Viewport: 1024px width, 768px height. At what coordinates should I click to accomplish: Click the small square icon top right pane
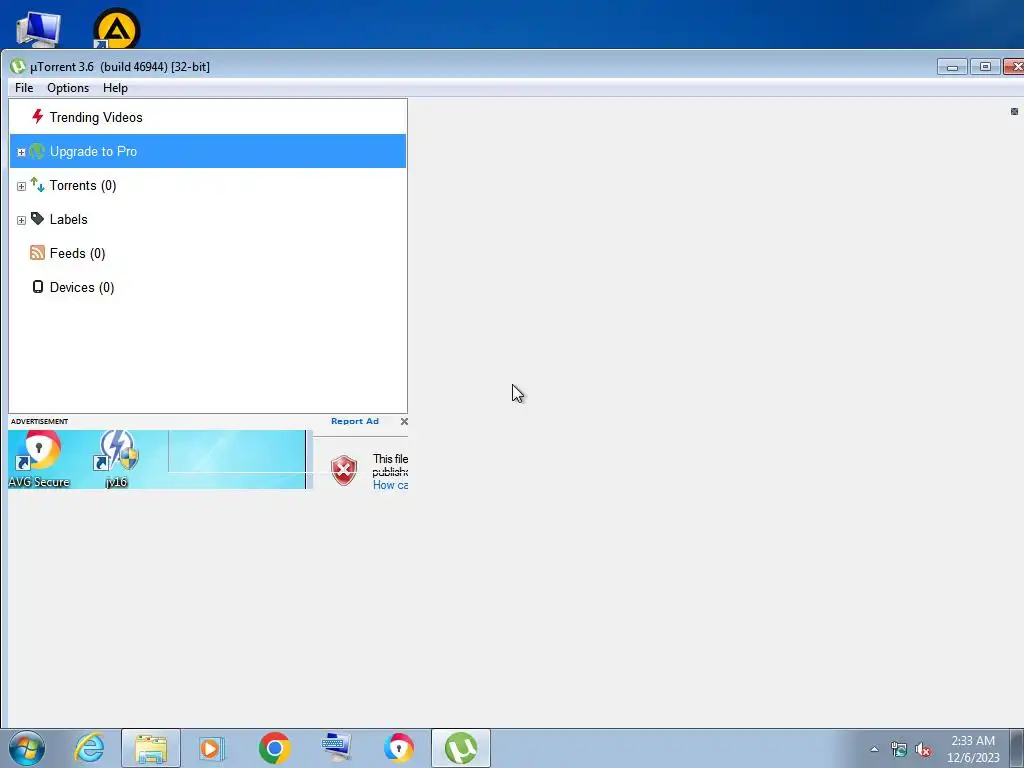coord(1014,112)
